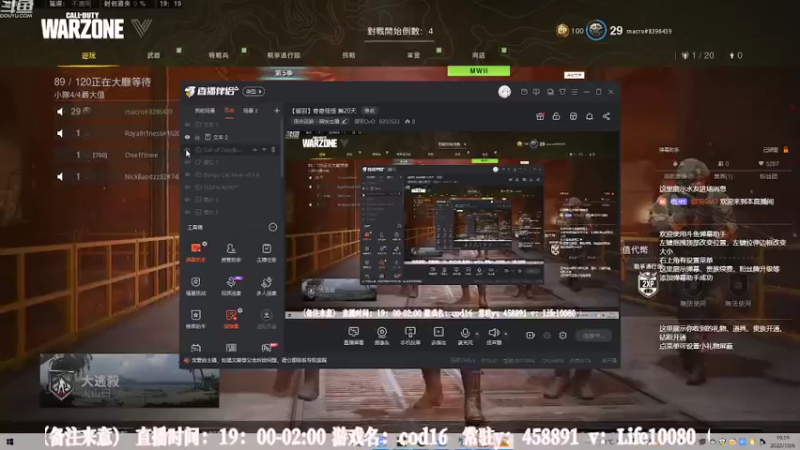
Task: Toggle visibility of the 窗口1 source
Action: (x=187, y=162)
